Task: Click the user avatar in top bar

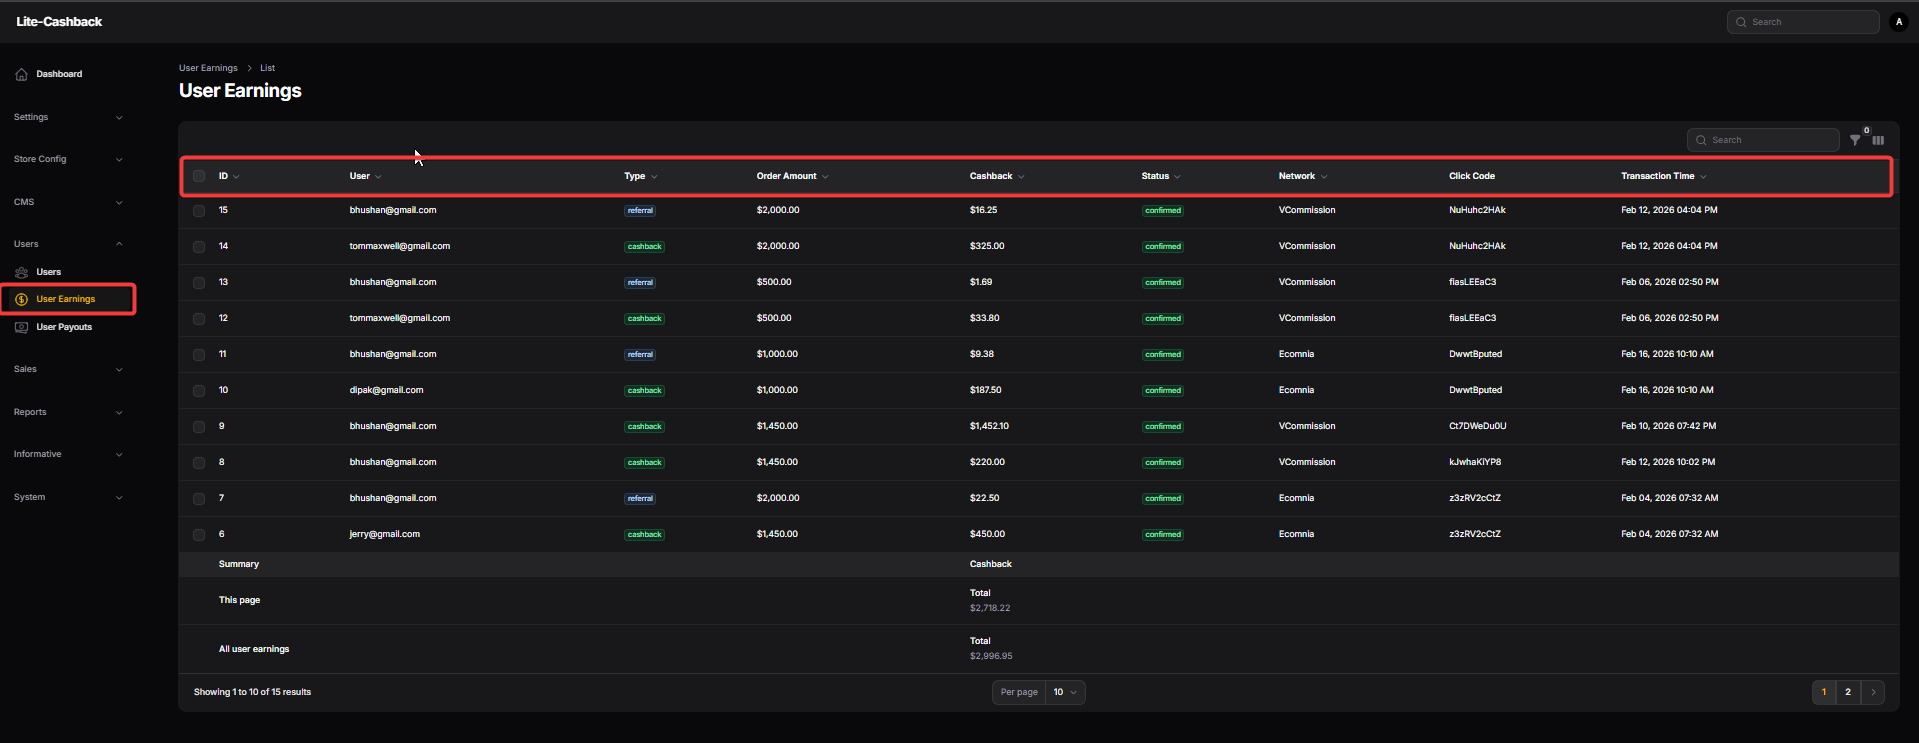Action: (1899, 22)
